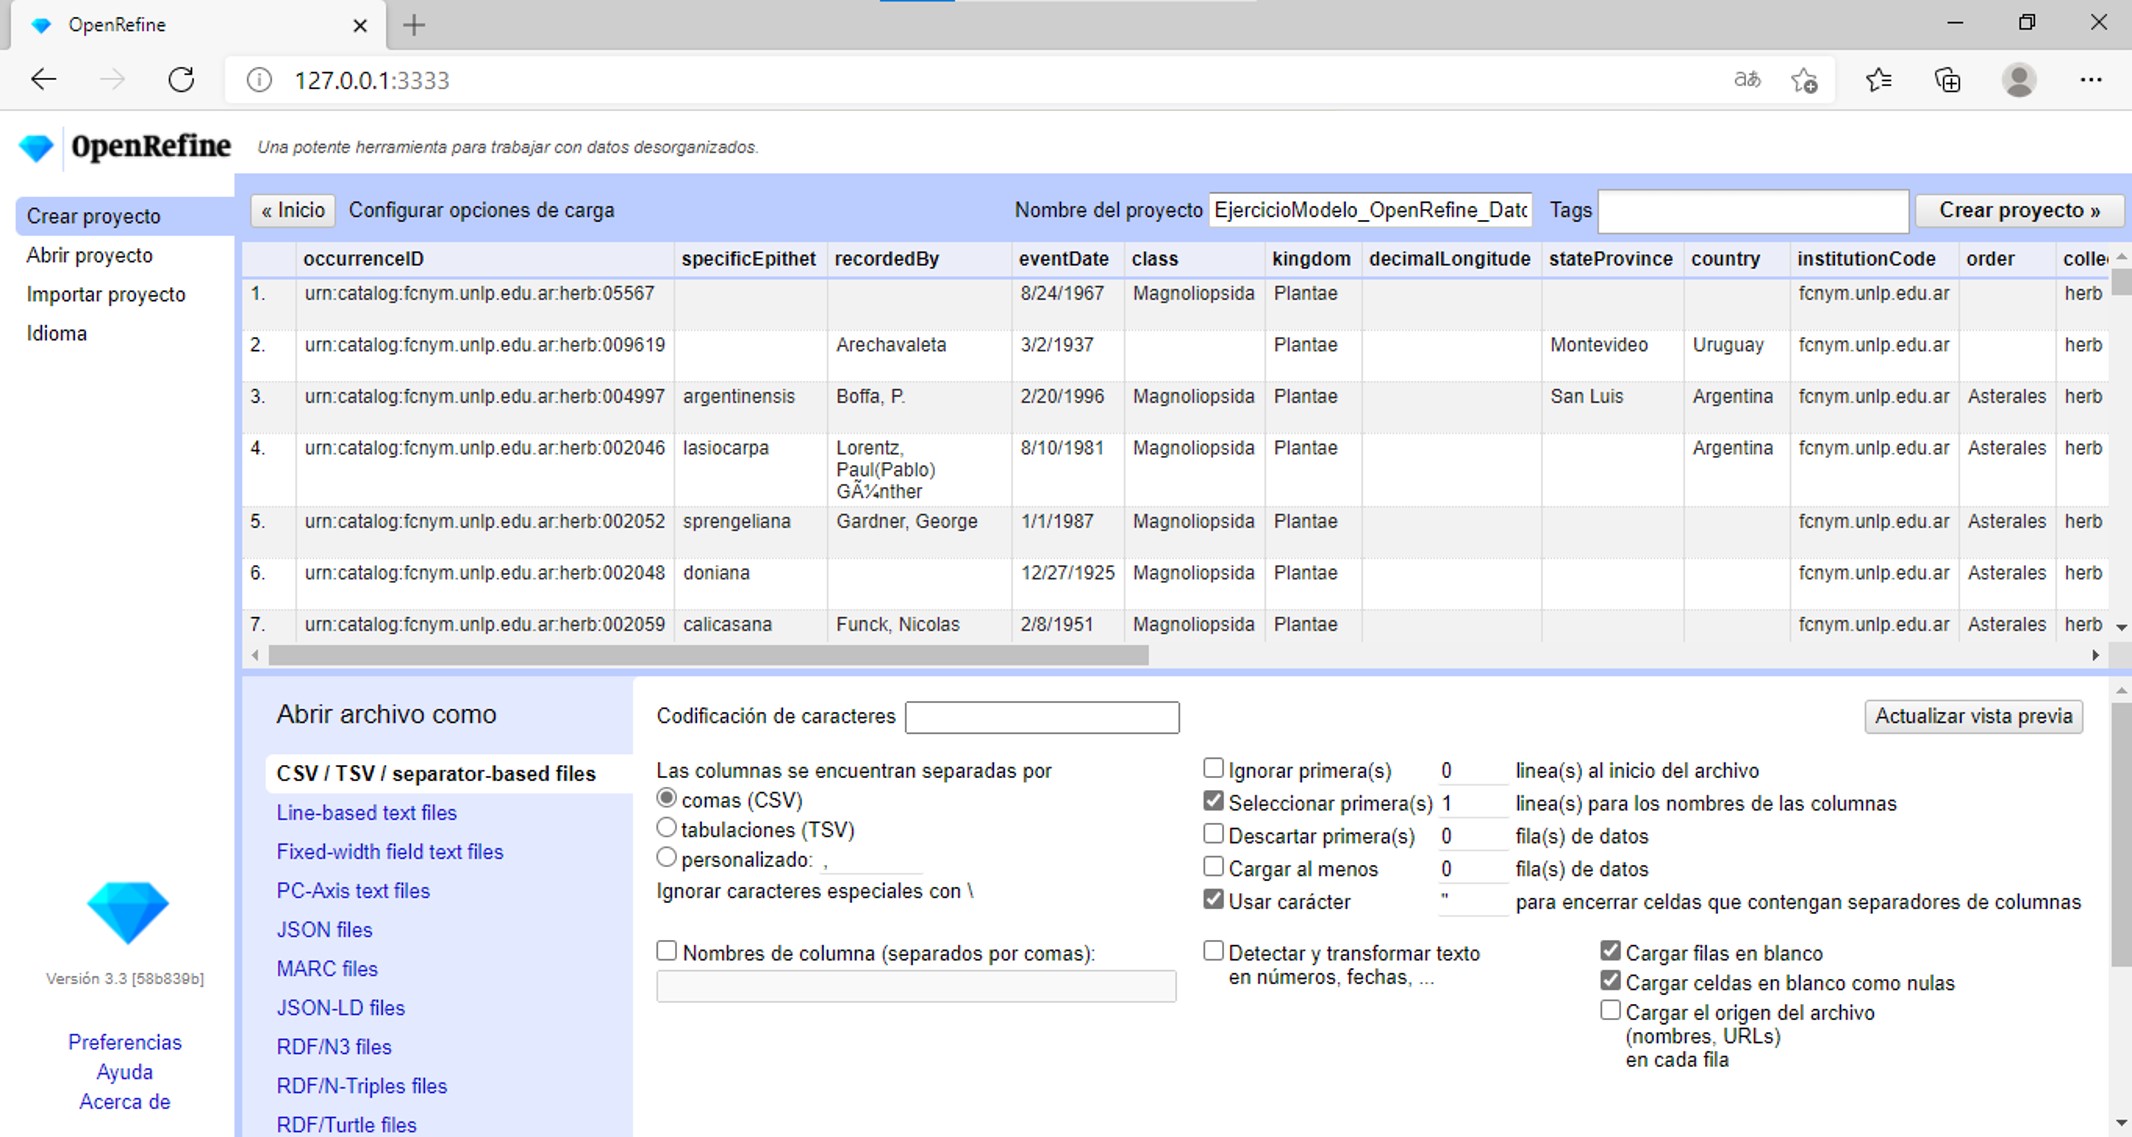Select Line-based text files format
2132x1137 pixels.
[366, 813]
